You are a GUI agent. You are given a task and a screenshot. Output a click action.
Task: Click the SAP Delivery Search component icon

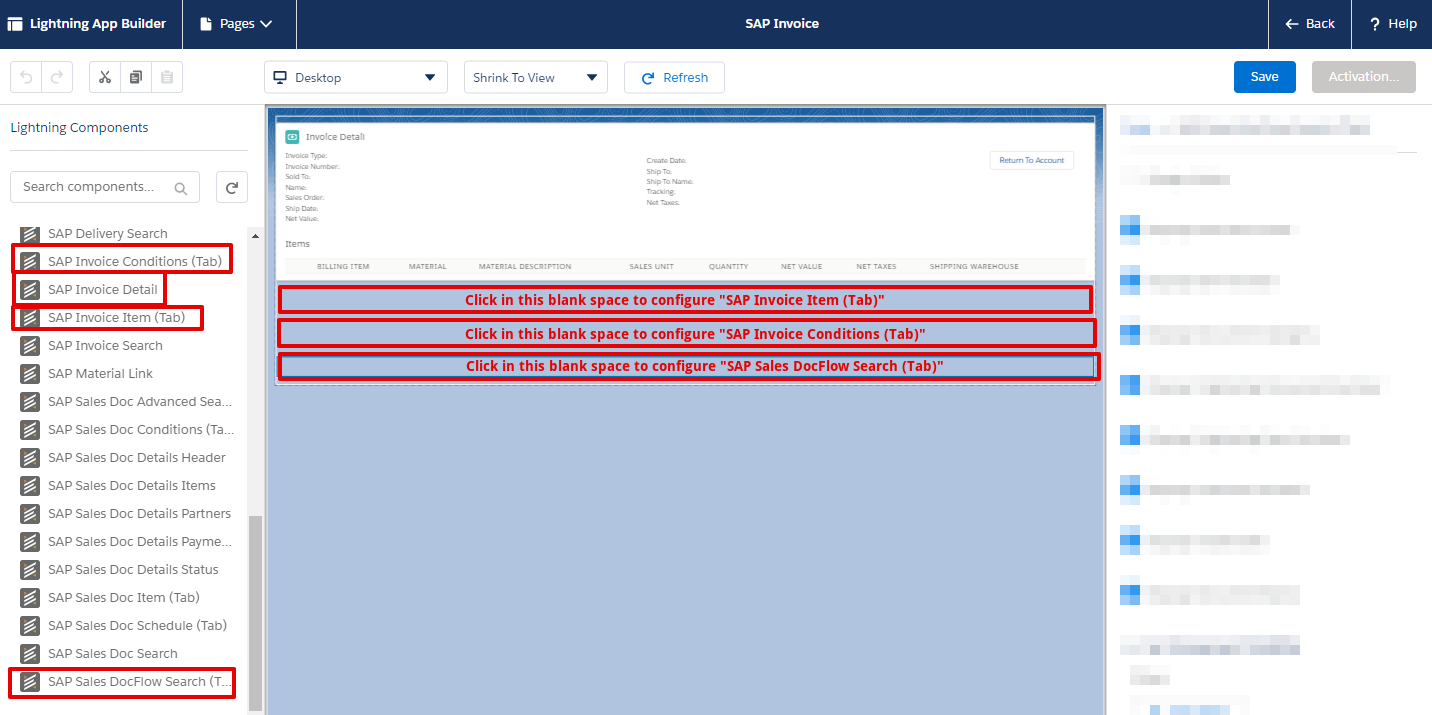[x=30, y=234]
